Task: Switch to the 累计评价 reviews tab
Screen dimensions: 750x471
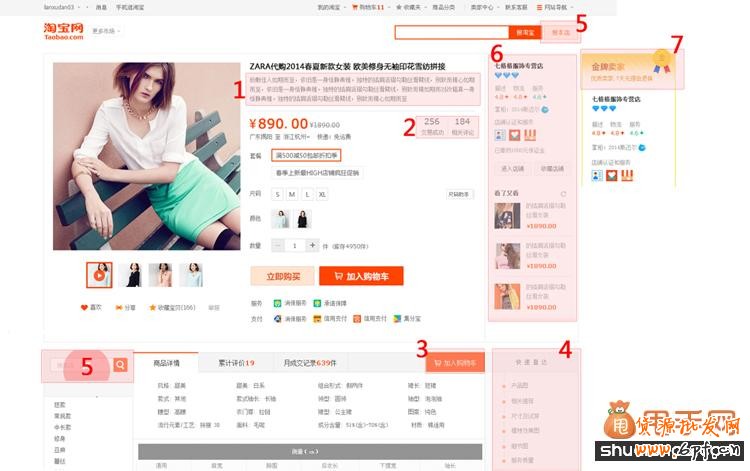Action: [x=236, y=363]
